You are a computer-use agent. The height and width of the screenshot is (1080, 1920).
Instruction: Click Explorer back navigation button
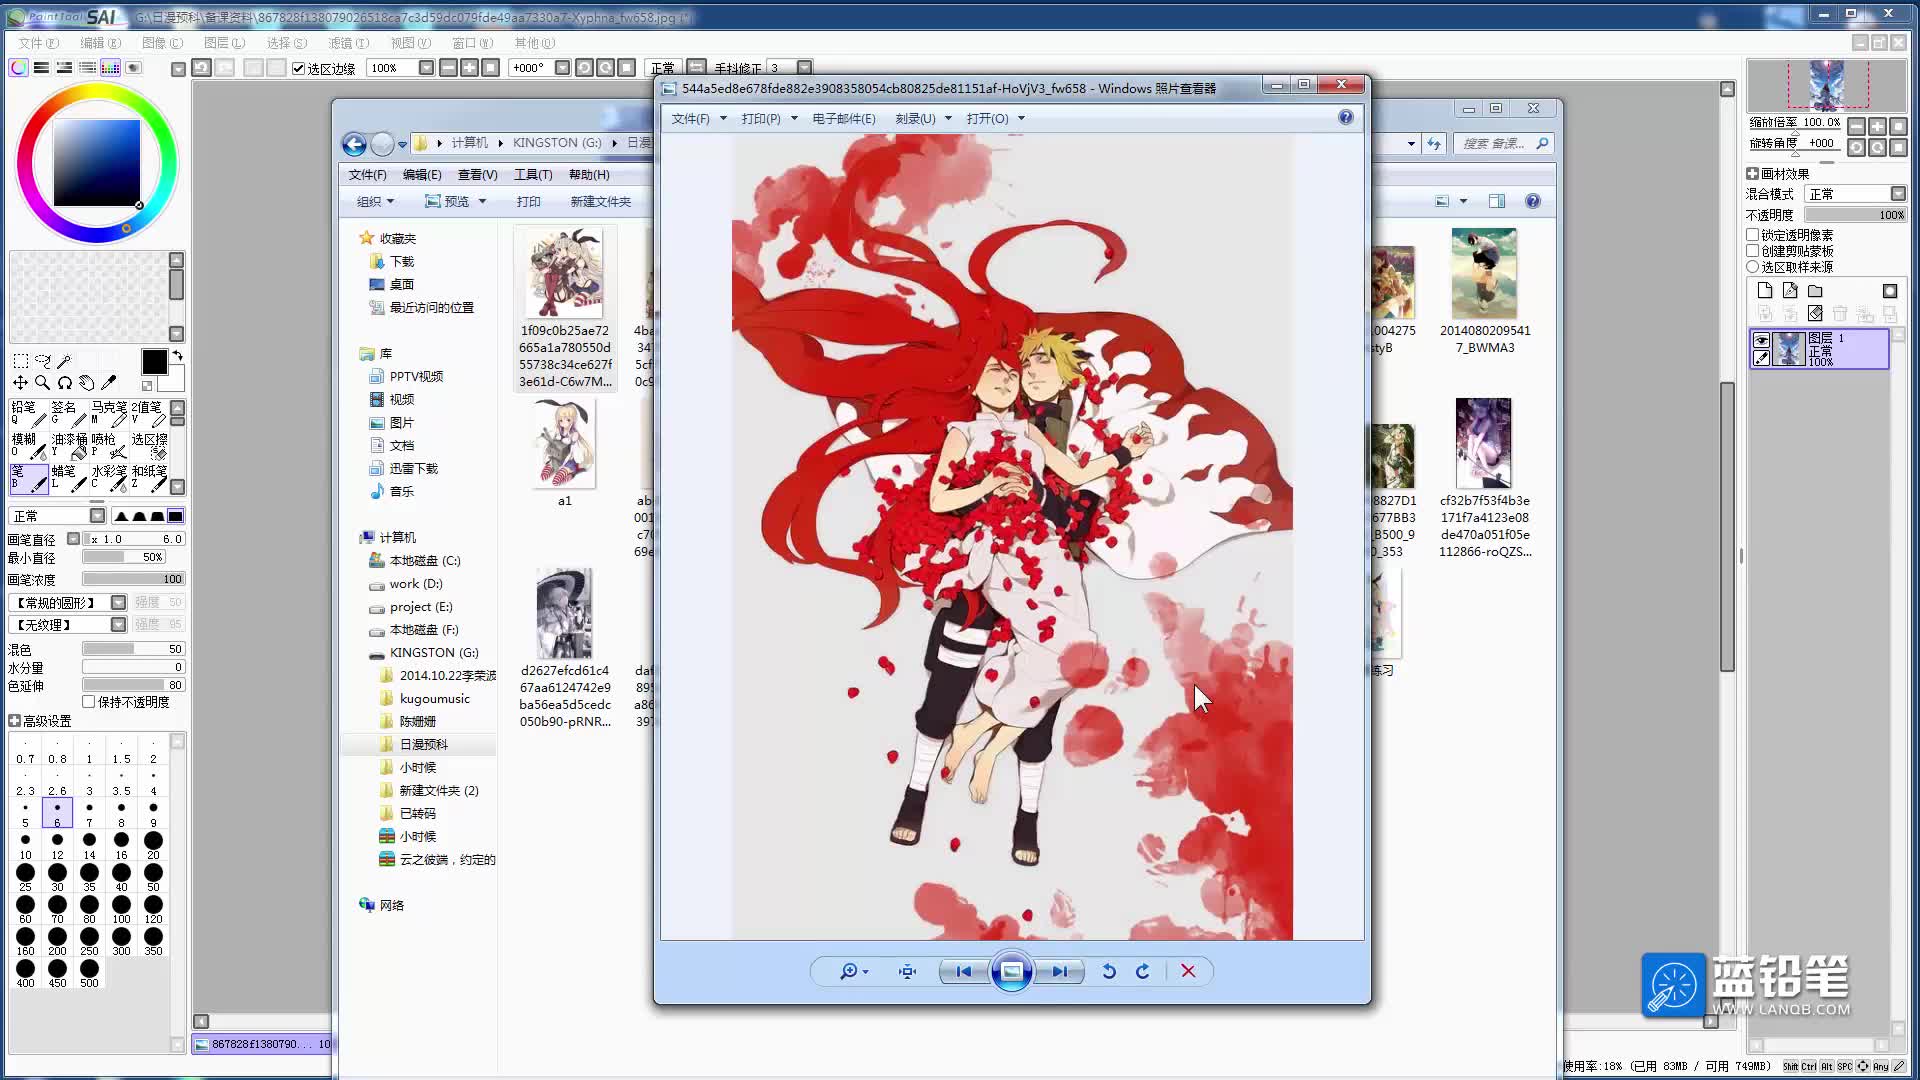pos(354,144)
